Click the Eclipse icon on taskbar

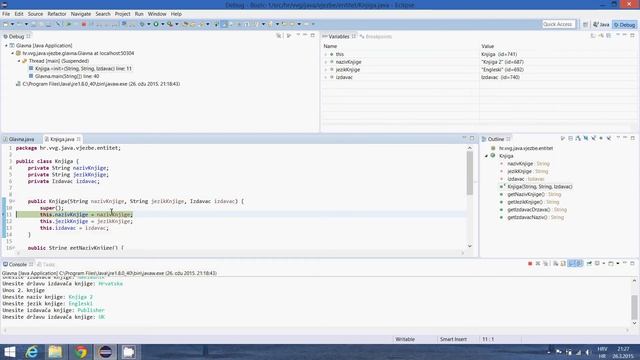(105, 352)
